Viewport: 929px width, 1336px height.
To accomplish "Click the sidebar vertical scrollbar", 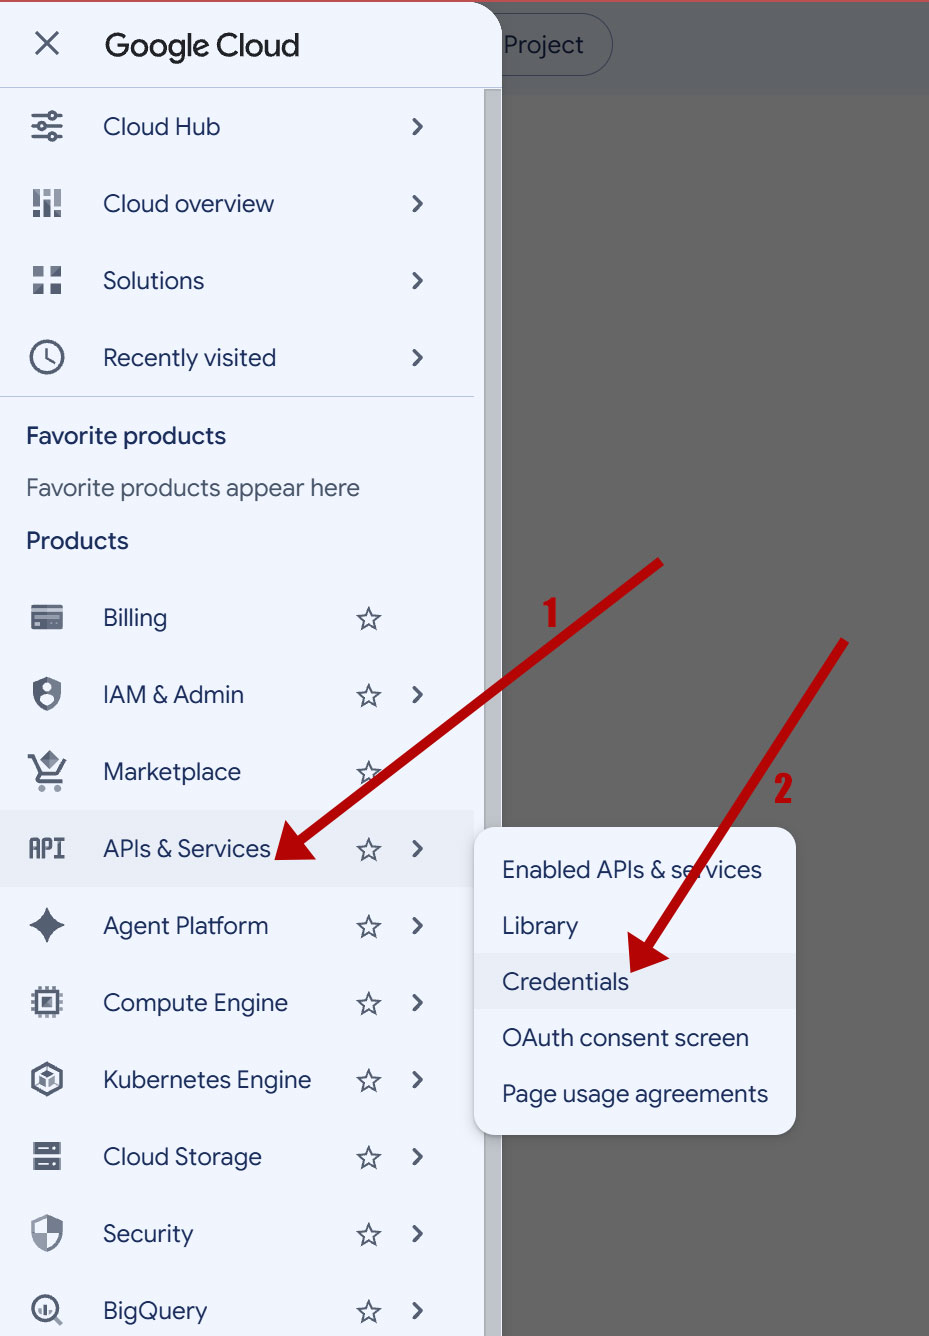I will [492, 712].
